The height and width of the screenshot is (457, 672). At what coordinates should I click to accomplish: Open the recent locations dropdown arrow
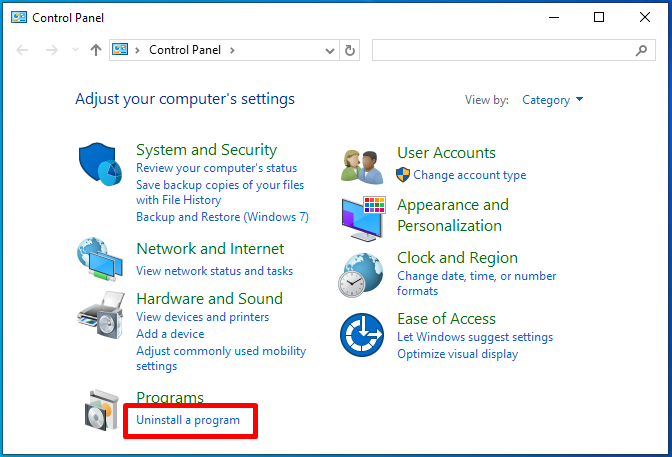75,50
